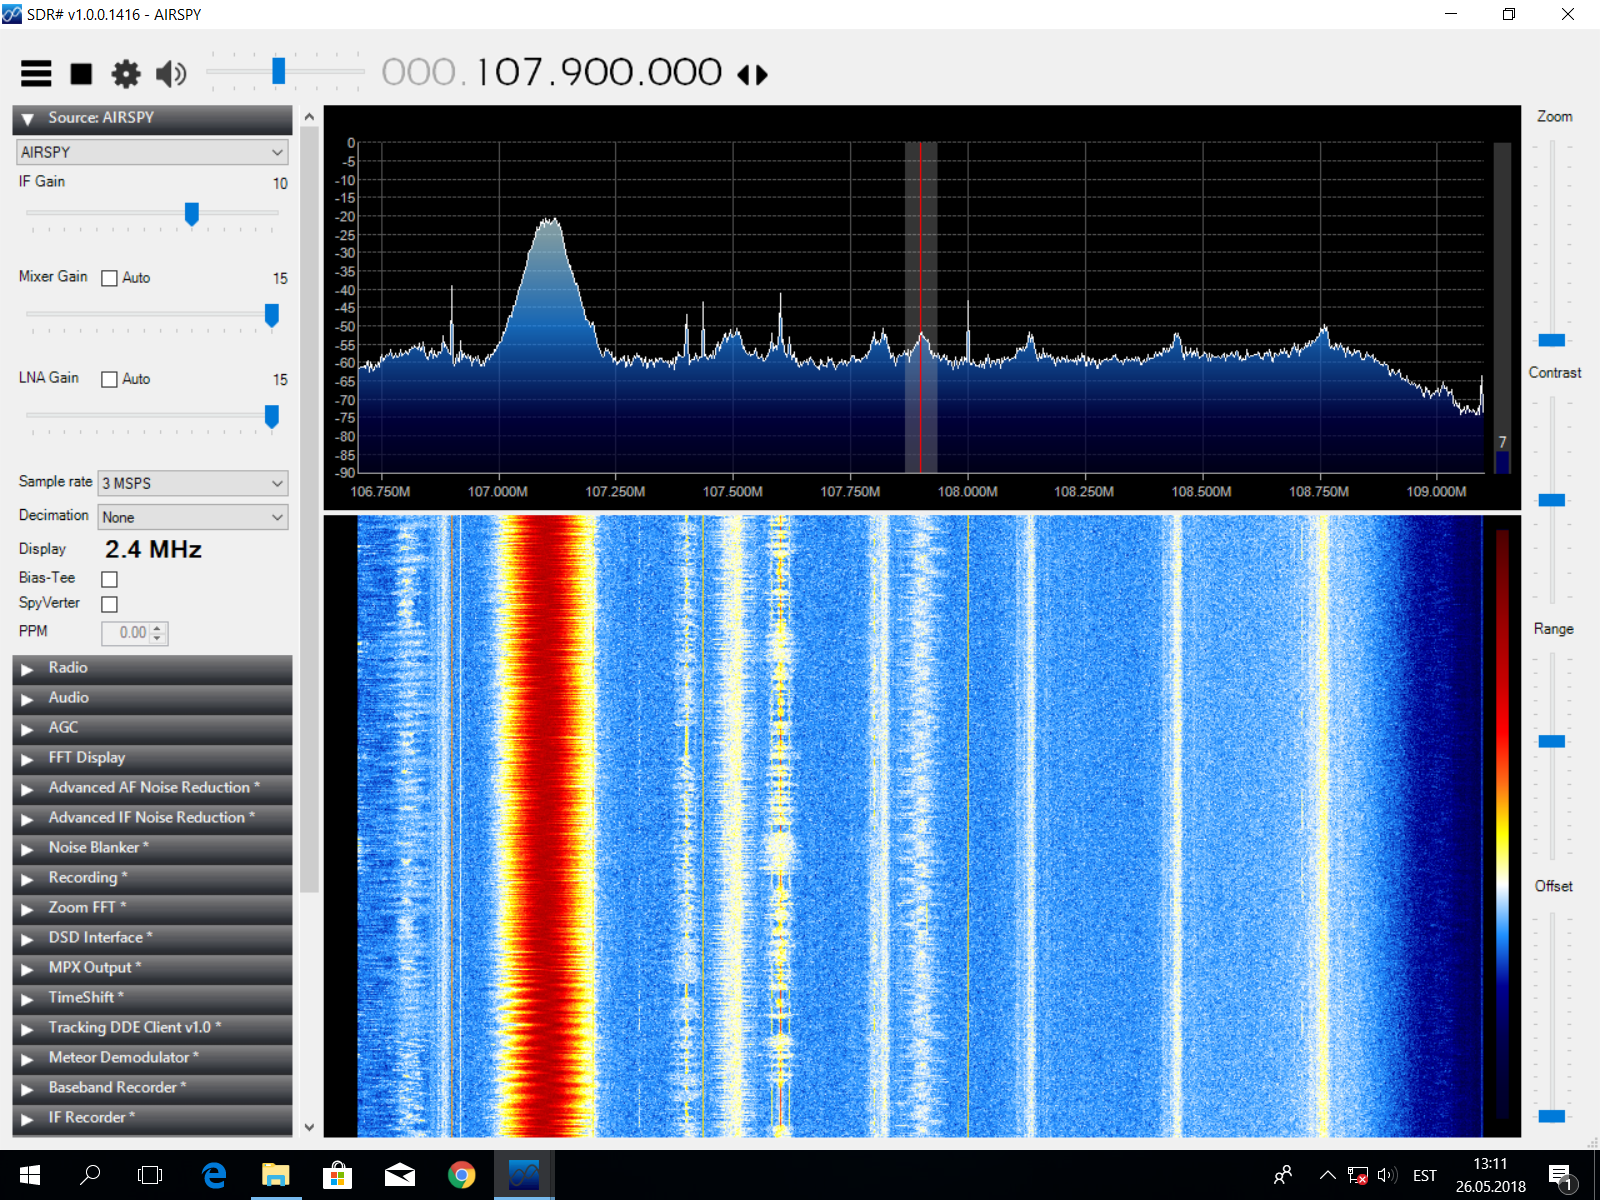Toggle the Bias-Tee checkbox
Image resolution: width=1600 pixels, height=1200 pixels.
(110, 579)
